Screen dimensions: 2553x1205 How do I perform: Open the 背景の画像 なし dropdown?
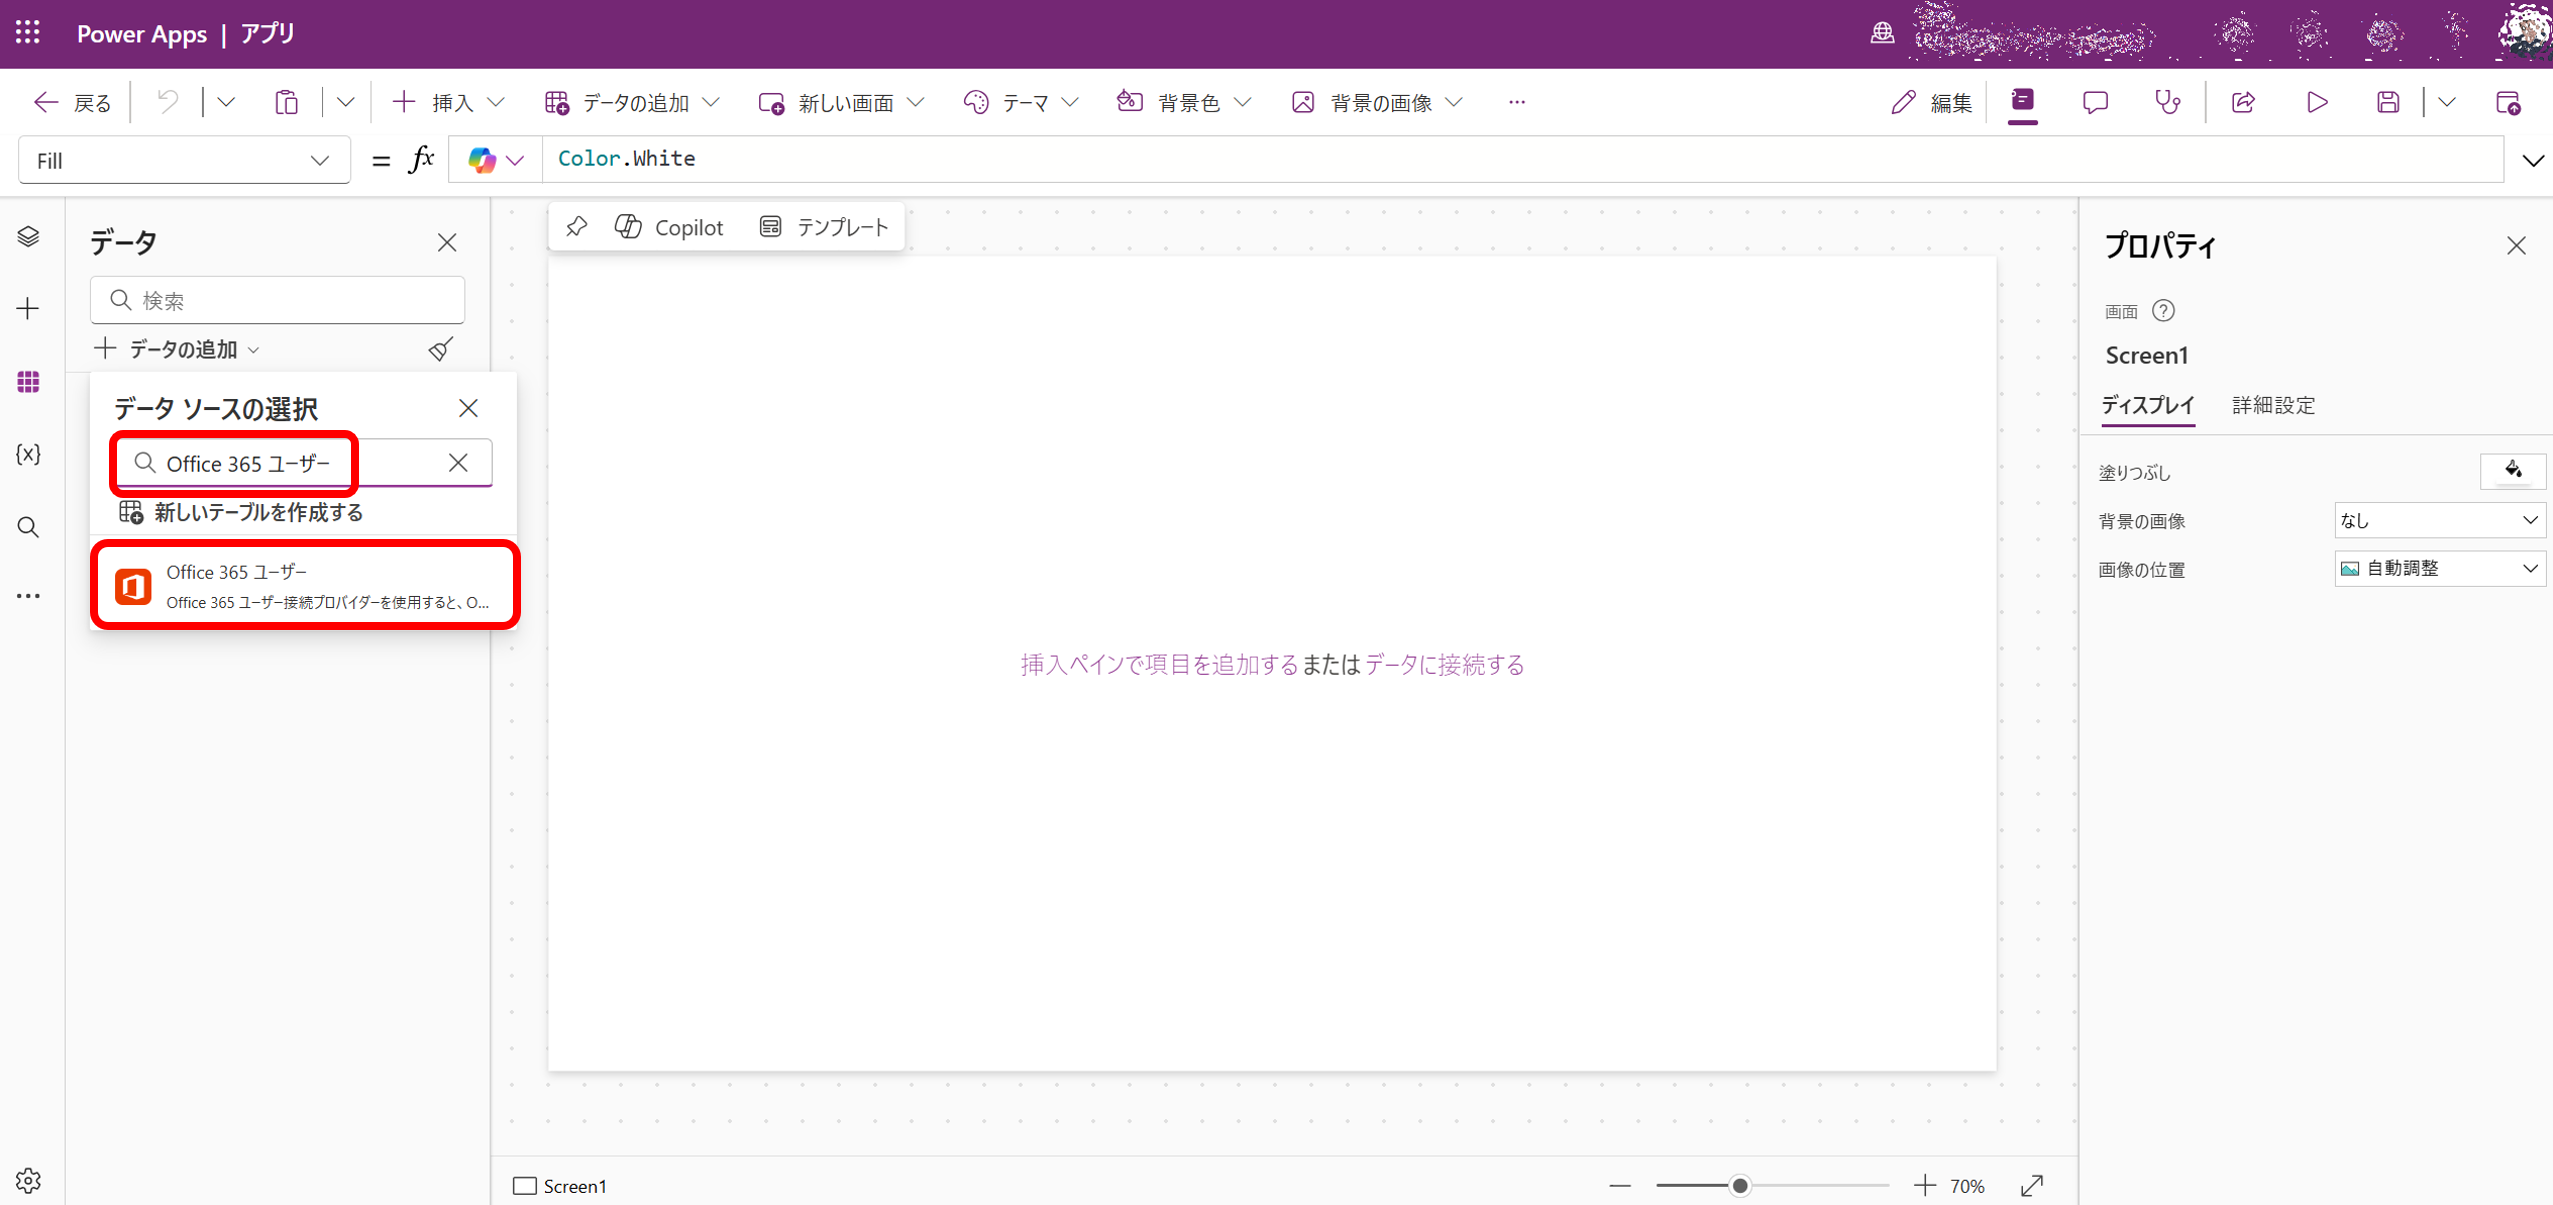pos(2439,520)
